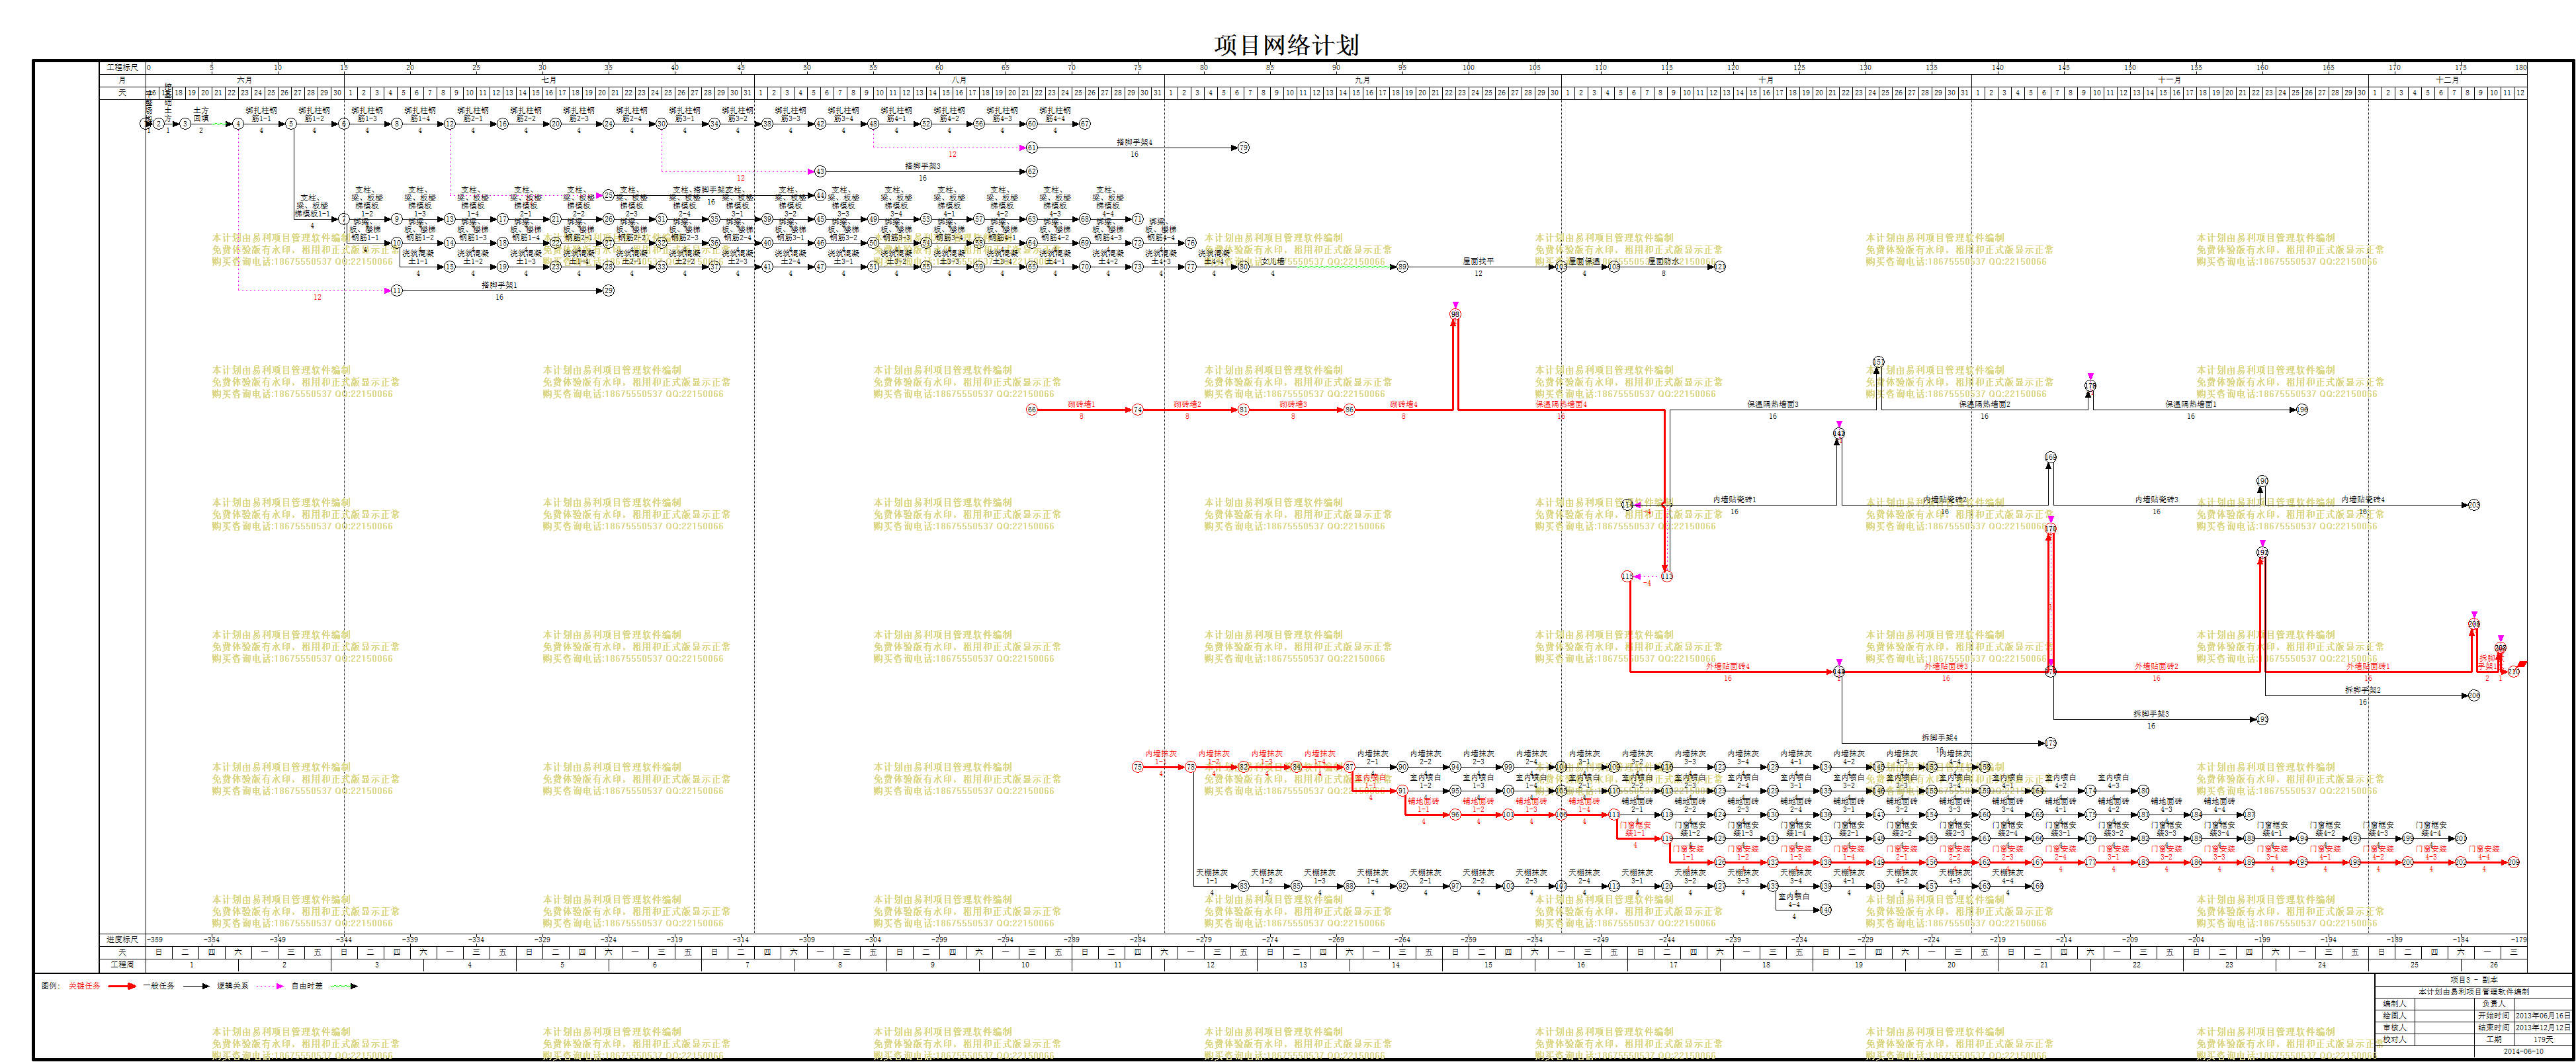Click node 29 ending 搭脚手架1

(x=608, y=291)
